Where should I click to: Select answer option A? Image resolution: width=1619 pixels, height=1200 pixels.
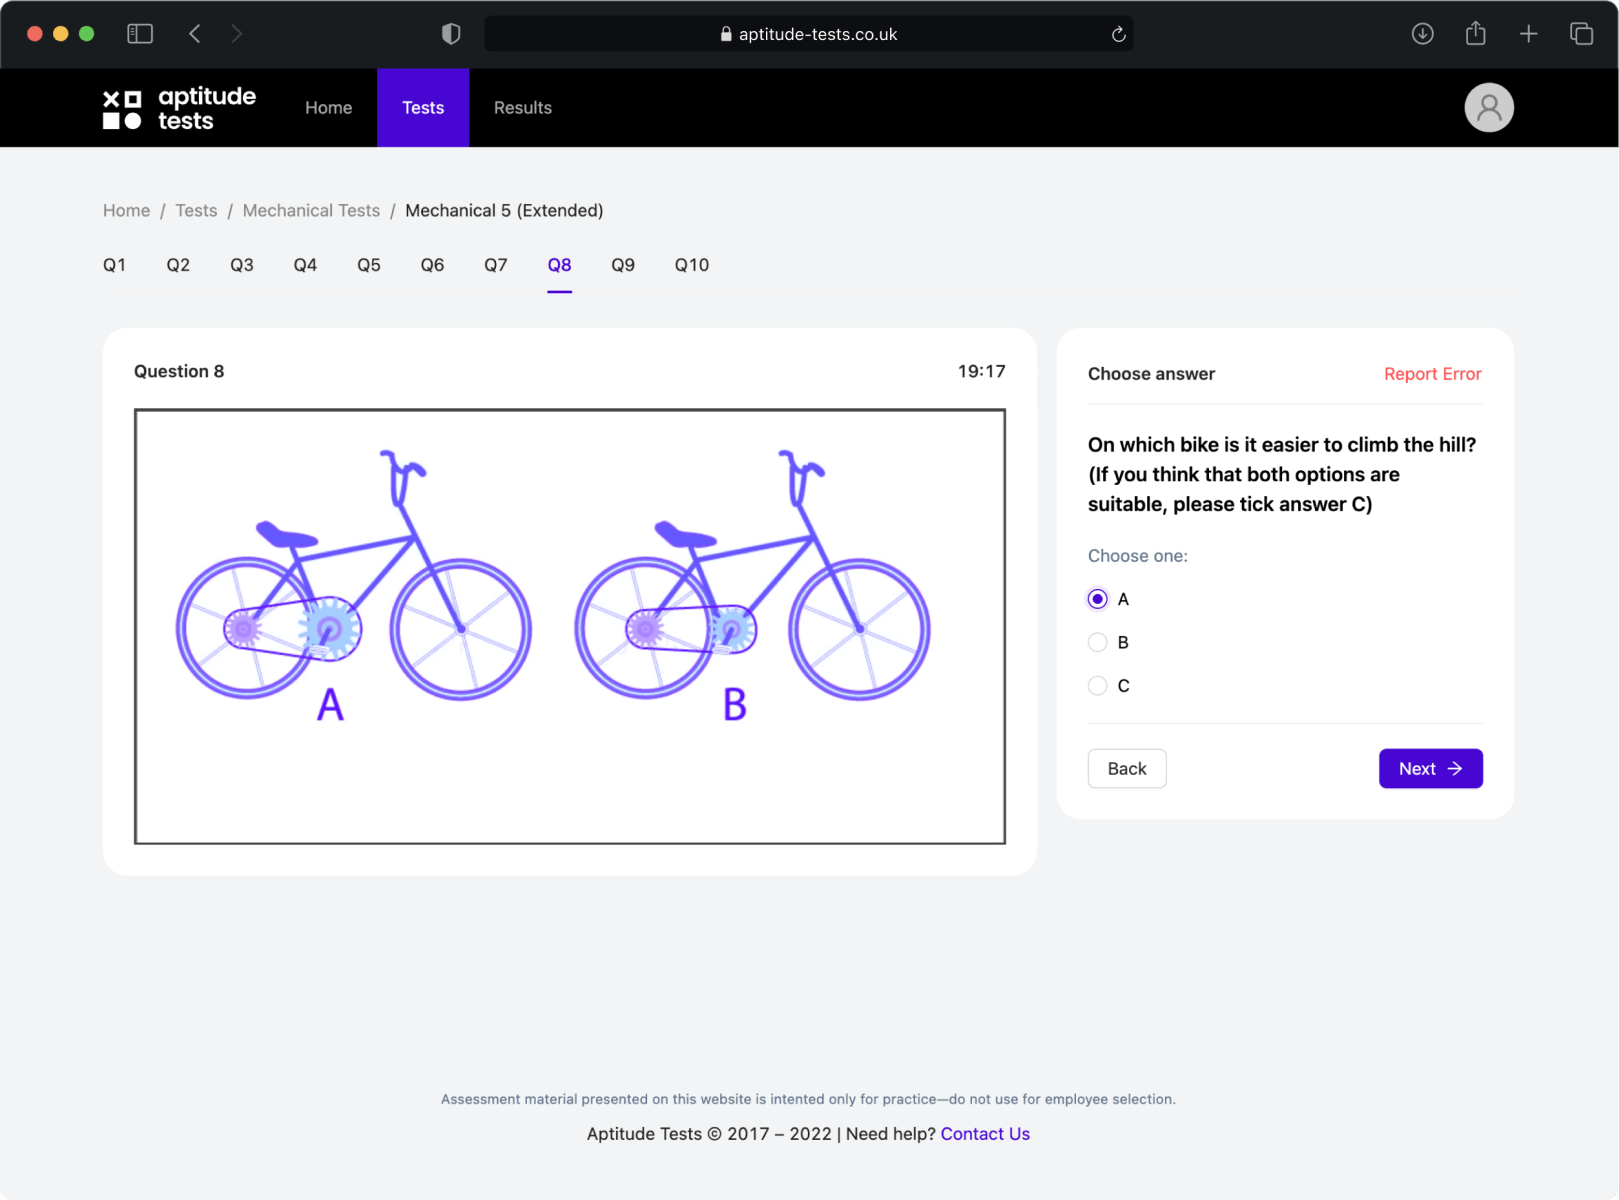1098,599
